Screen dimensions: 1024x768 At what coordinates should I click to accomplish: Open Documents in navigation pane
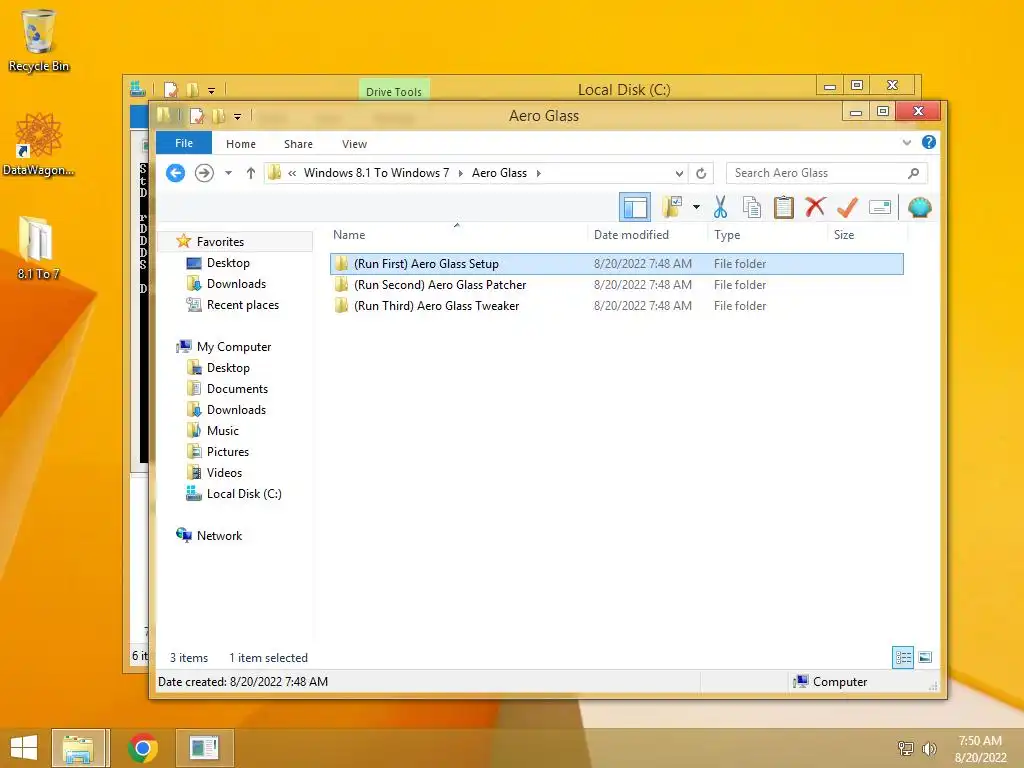click(237, 389)
